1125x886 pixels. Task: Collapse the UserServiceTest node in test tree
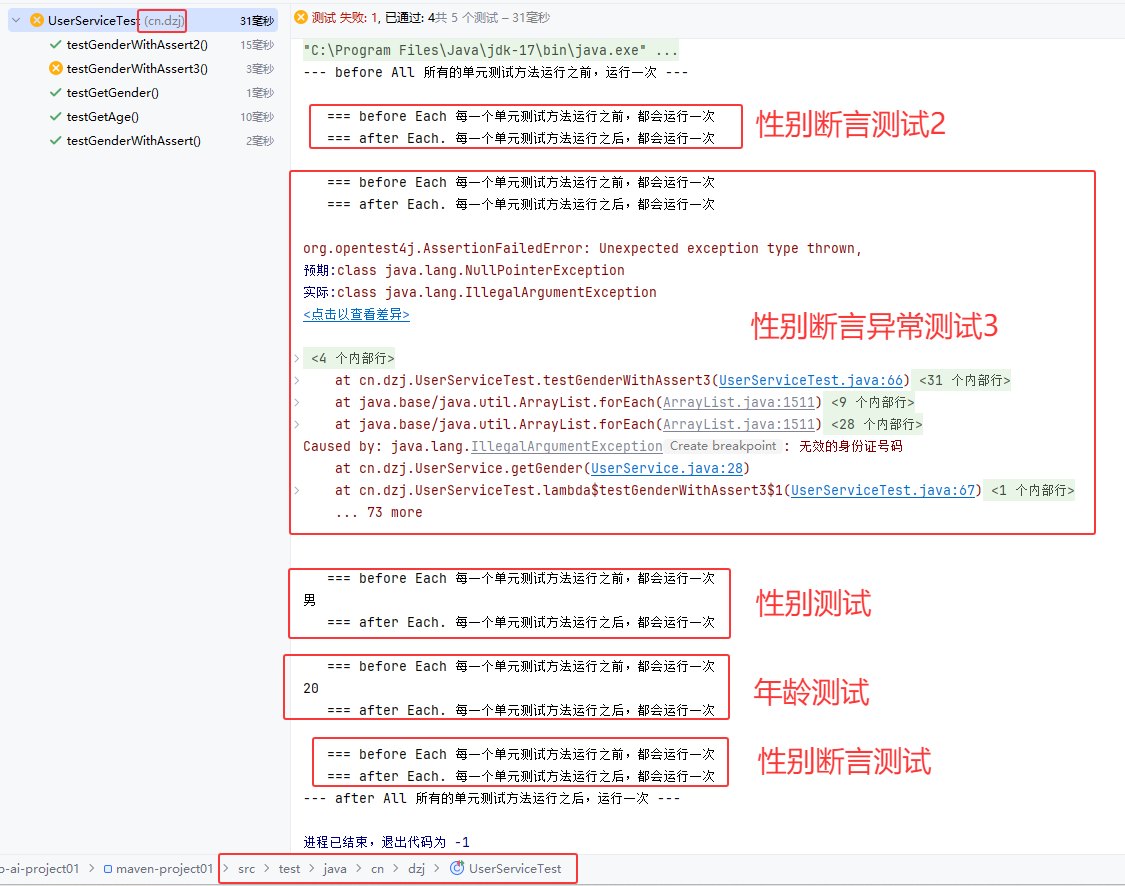[x=16, y=20]
